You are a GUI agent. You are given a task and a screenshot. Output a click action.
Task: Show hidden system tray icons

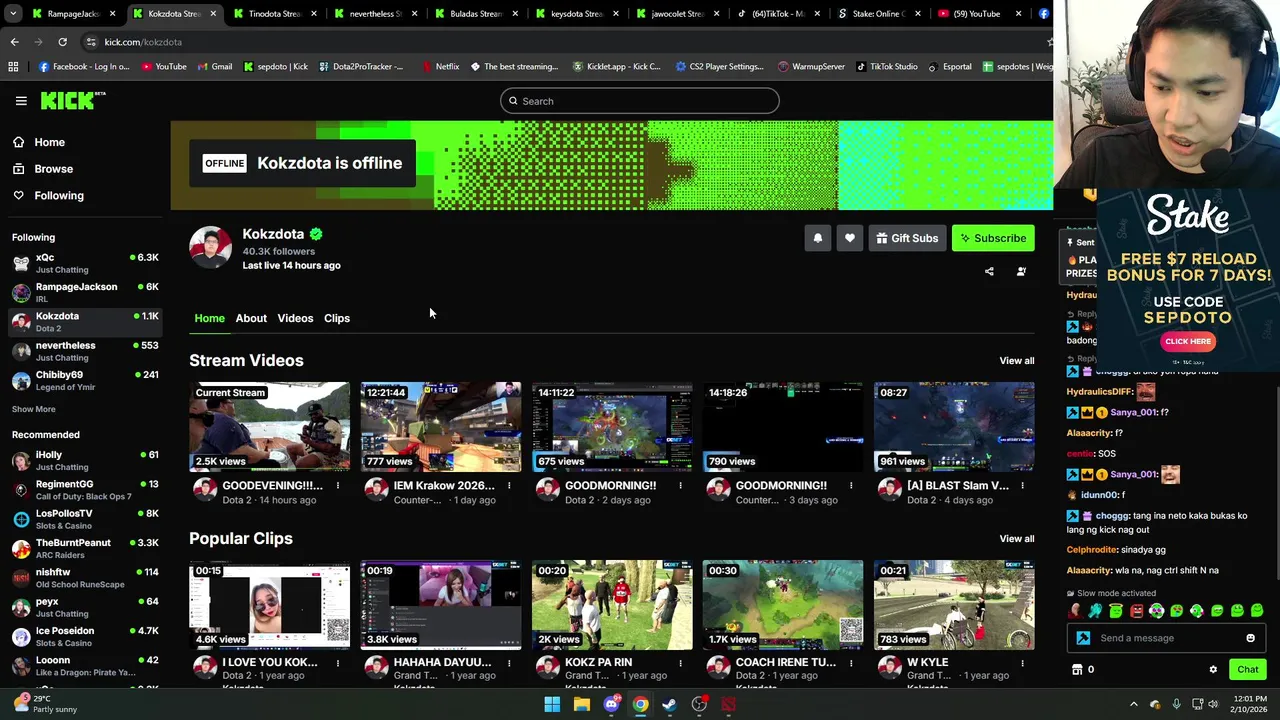[1133, 704]
